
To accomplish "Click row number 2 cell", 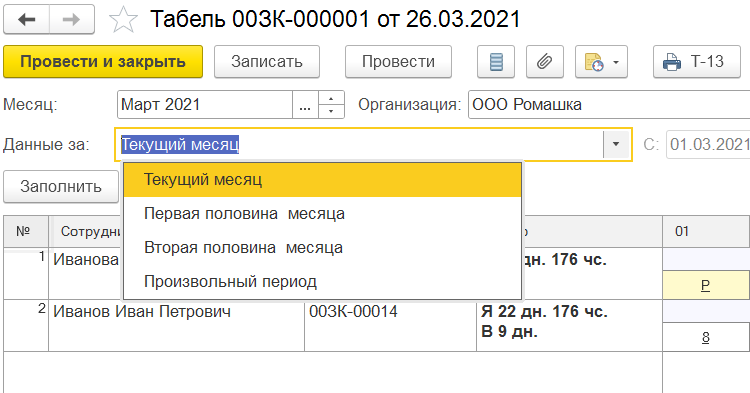I will tap(26, 326).
